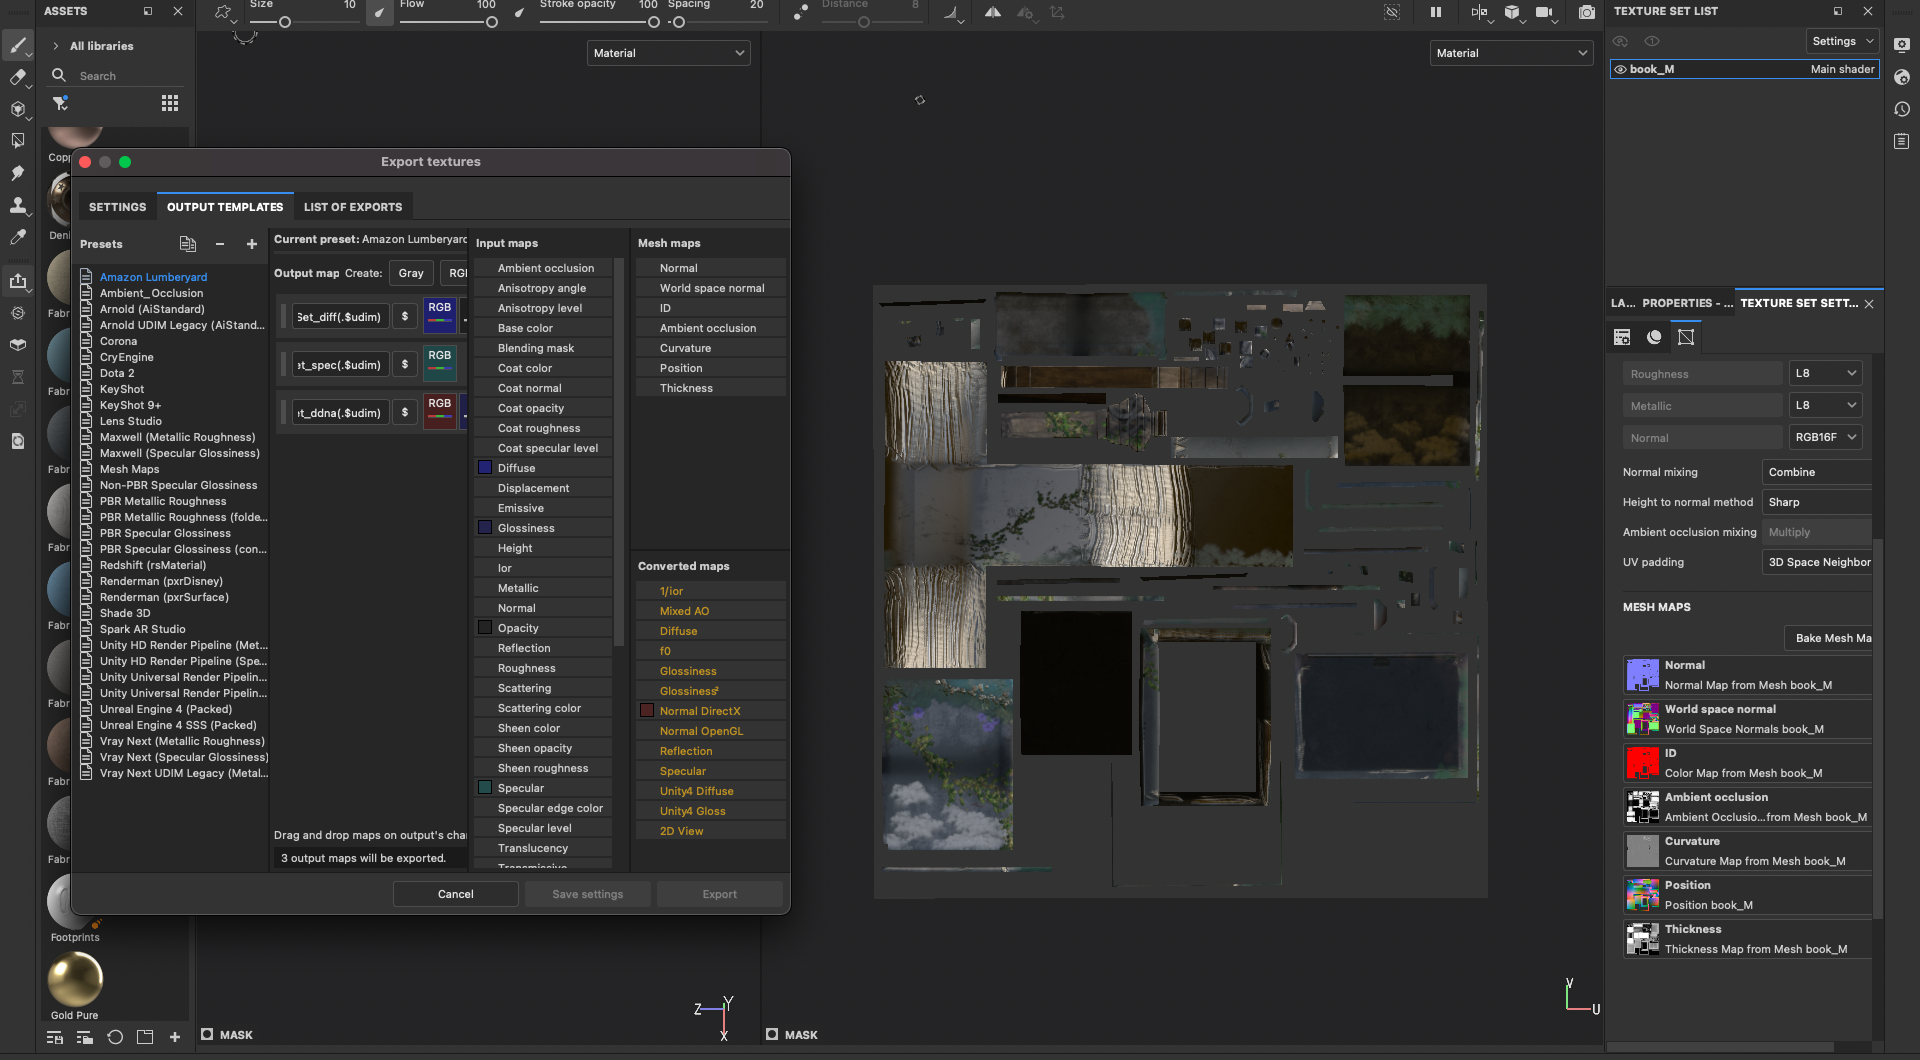Click the Diffuse input map color swatch

click(485, 468)
